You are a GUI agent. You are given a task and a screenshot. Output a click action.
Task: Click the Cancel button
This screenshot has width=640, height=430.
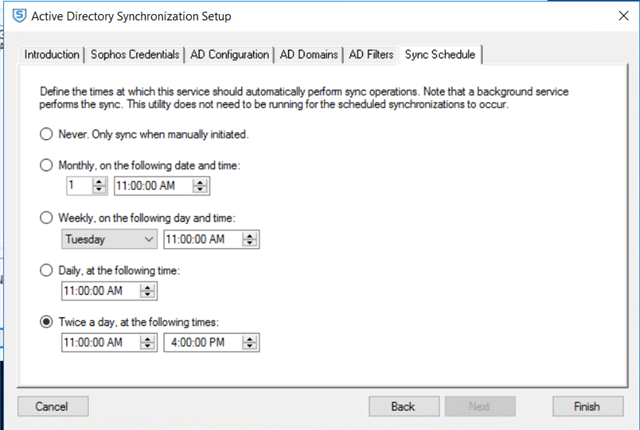point(53,406)
